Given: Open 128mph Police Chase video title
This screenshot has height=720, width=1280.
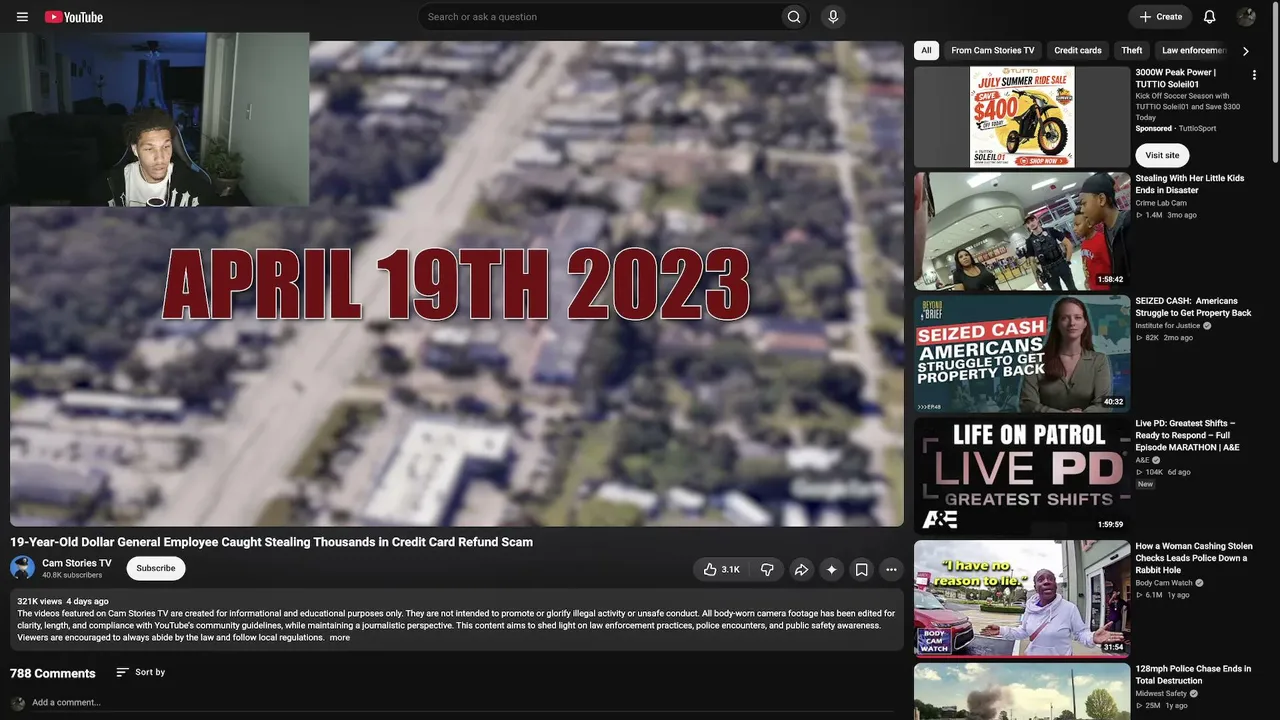Looking at the screenshot, I should 1193,675.
